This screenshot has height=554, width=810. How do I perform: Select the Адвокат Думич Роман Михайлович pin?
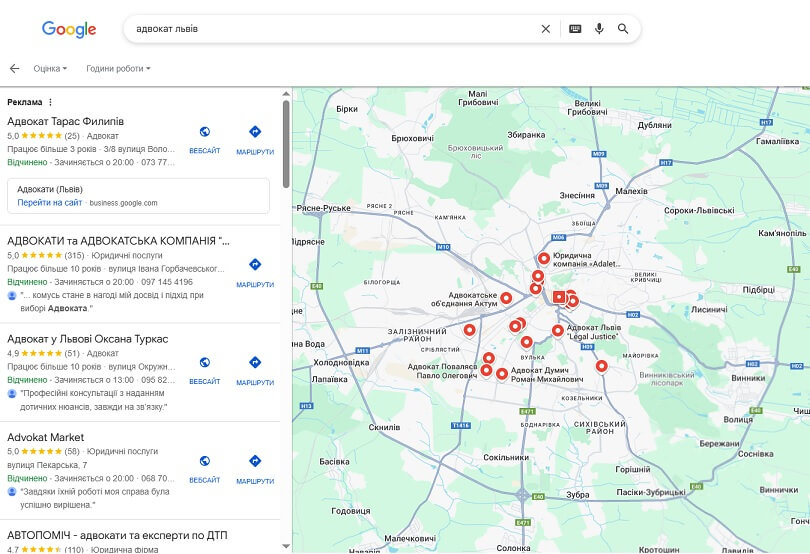502,374
